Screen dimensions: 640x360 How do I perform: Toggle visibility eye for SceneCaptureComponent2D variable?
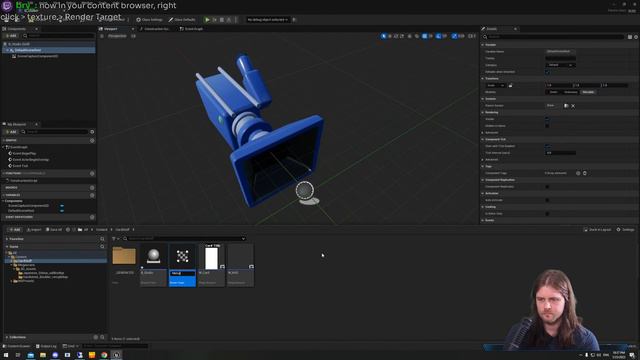click(x=62, y=206)
